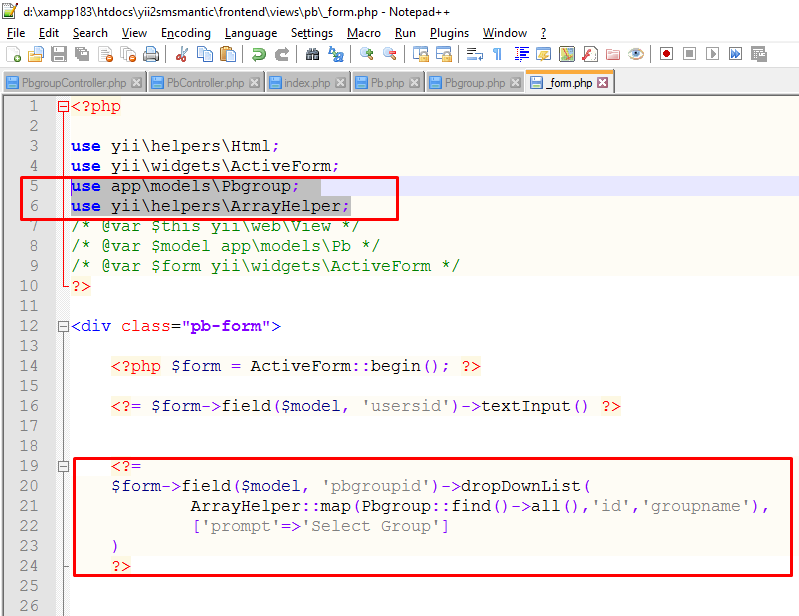
Task: Cut selection with the scissors icon
Action: coord(181,54)
